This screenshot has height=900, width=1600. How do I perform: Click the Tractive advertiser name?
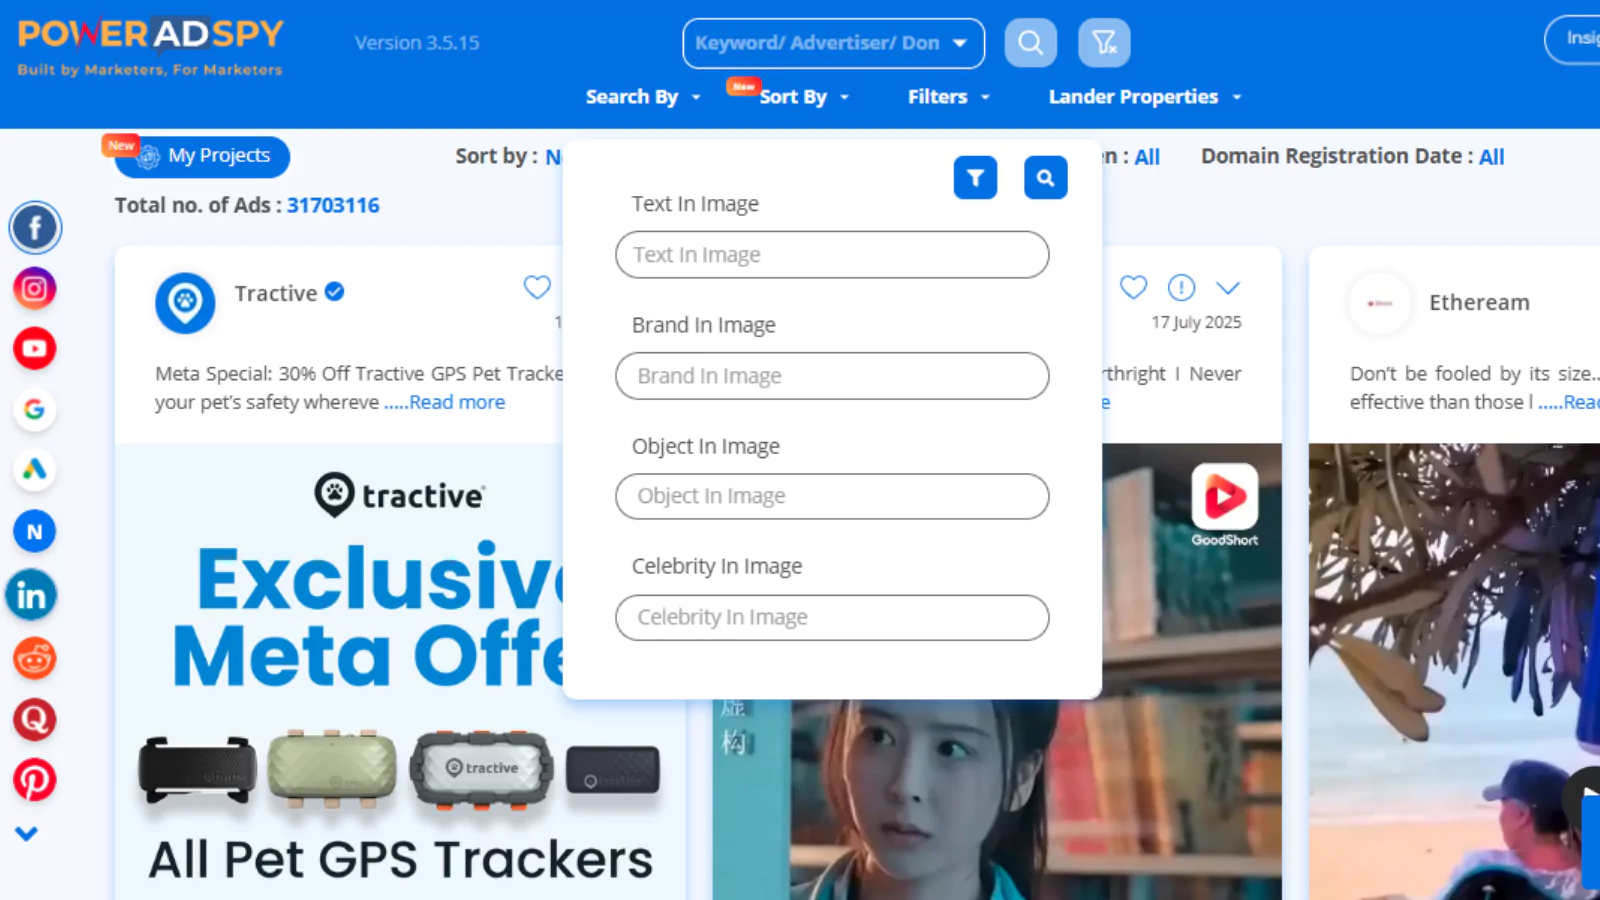(276, 293)
